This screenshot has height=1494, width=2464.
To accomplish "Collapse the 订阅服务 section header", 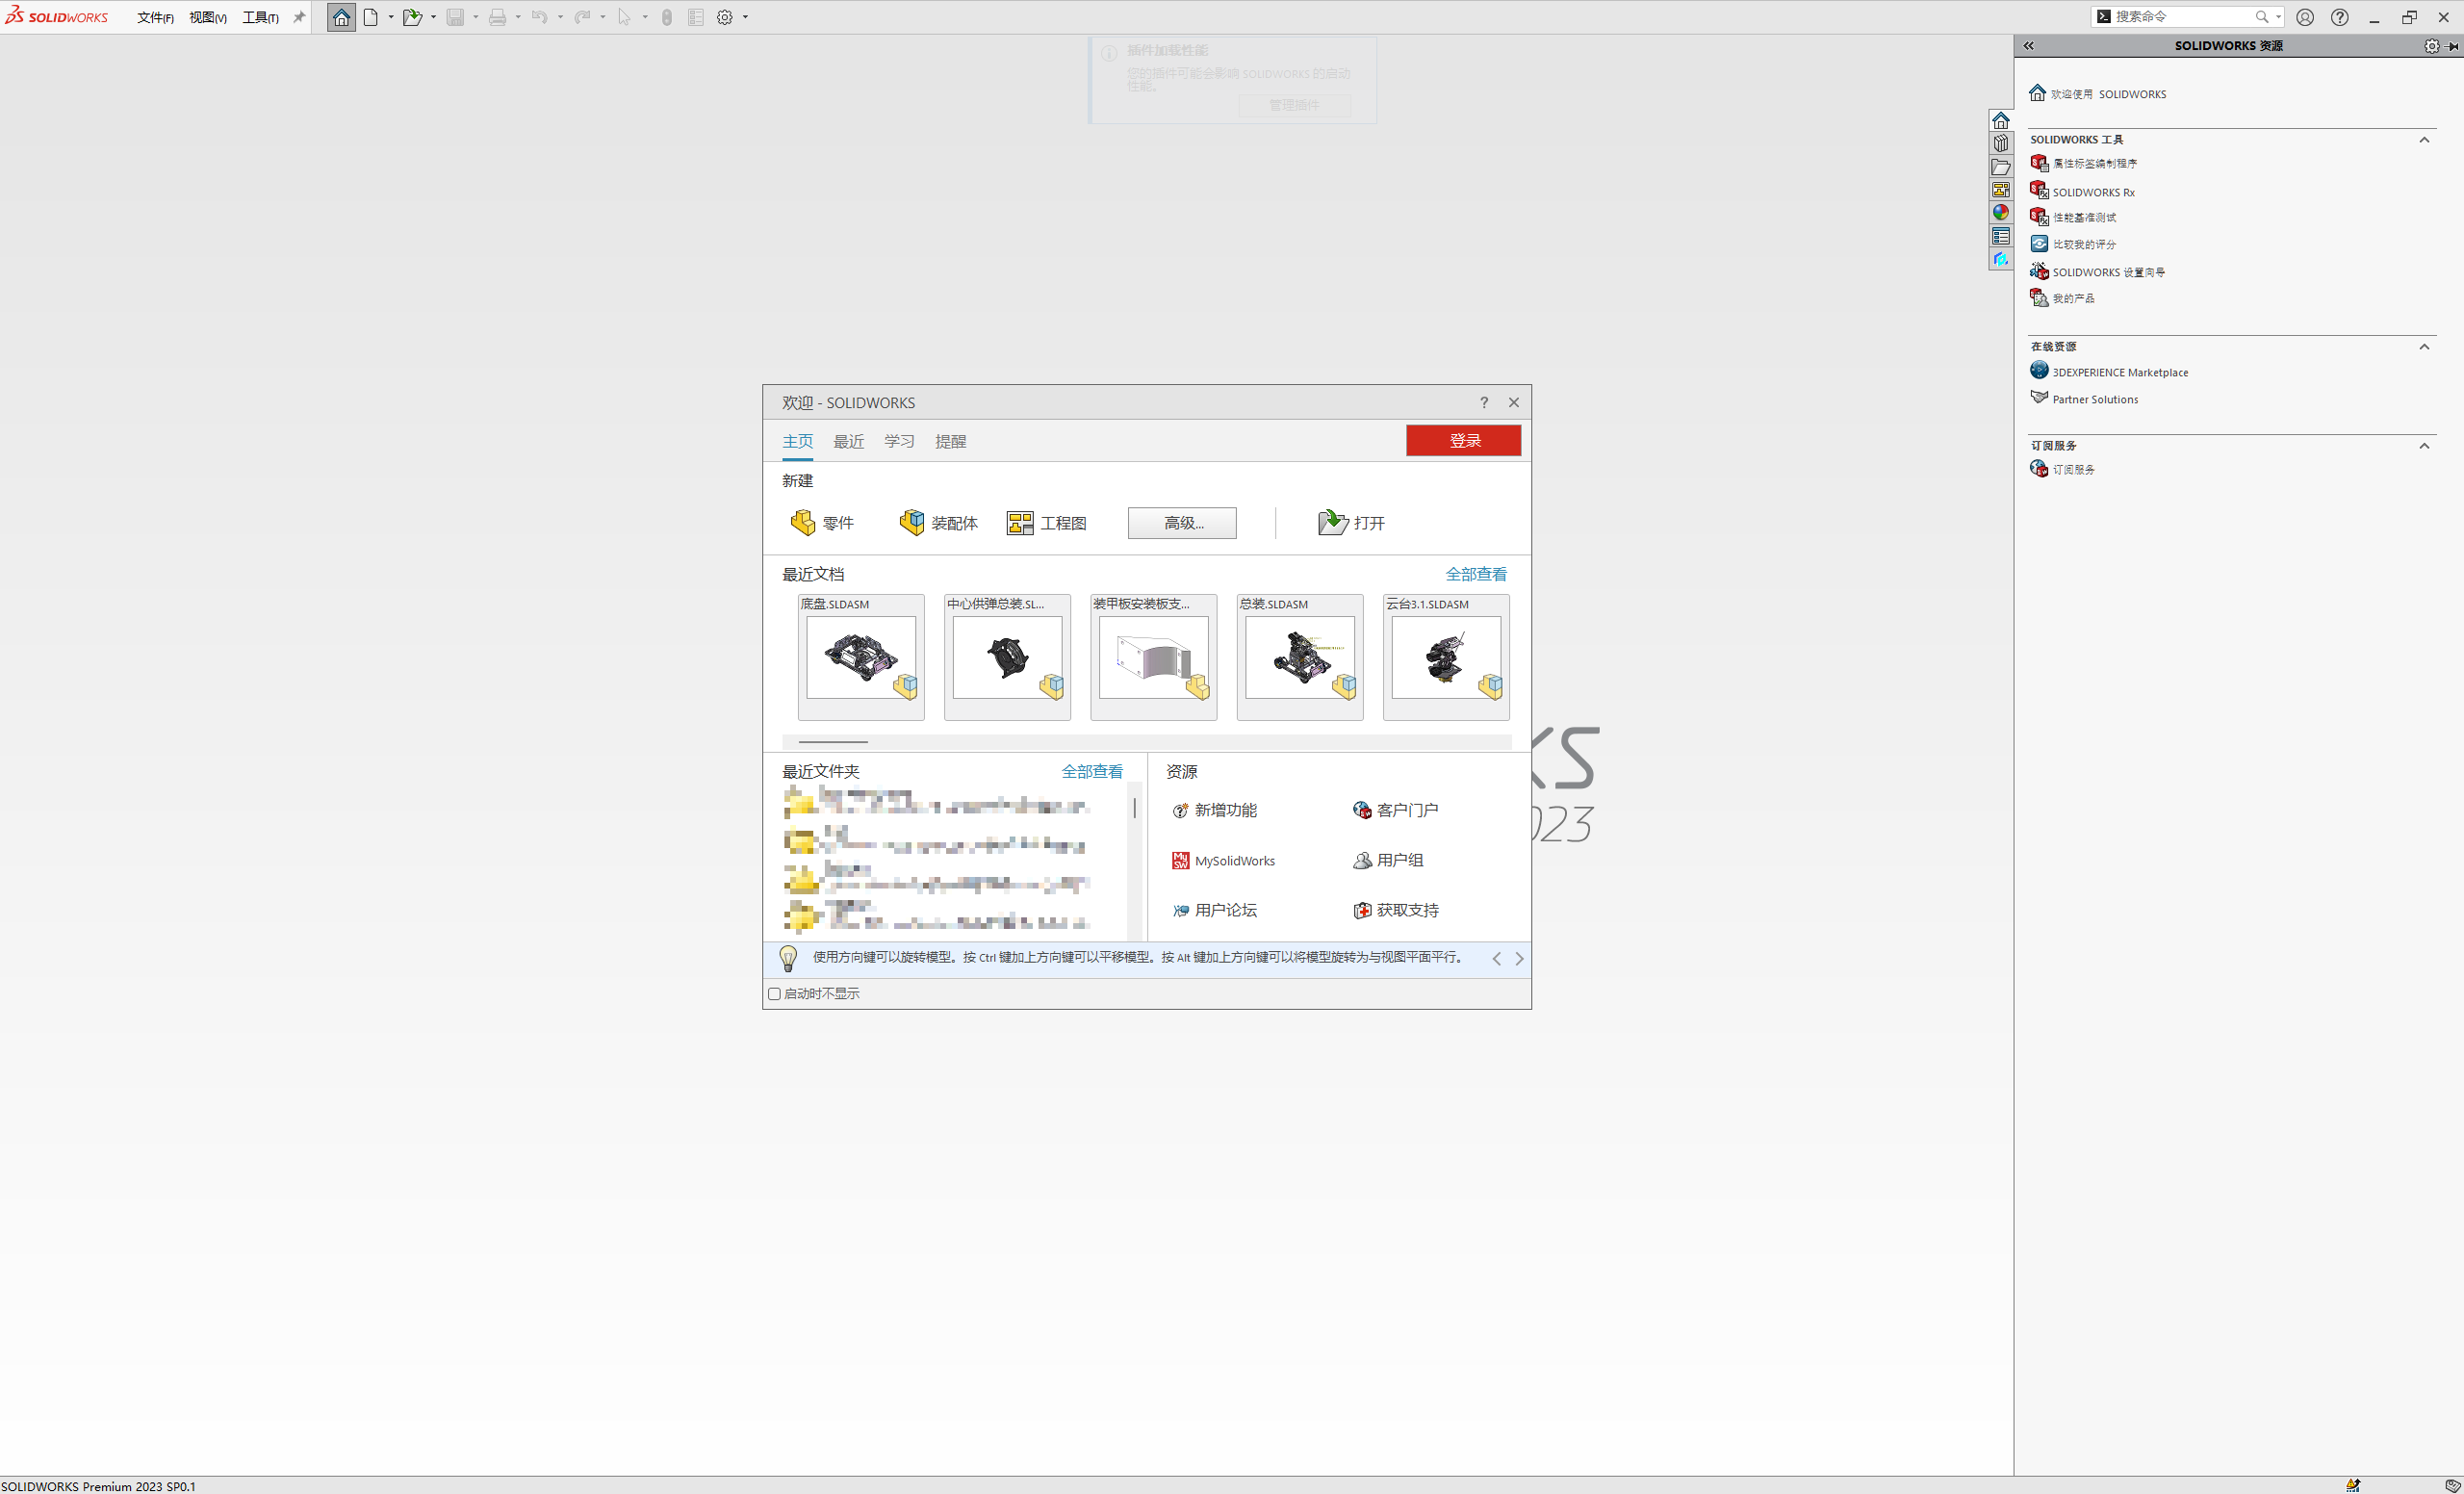I will point(2424,446).
